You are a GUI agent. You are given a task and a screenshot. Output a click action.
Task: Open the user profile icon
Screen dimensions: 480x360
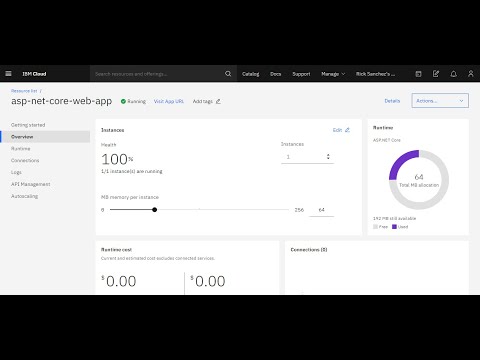pos(471,74)
